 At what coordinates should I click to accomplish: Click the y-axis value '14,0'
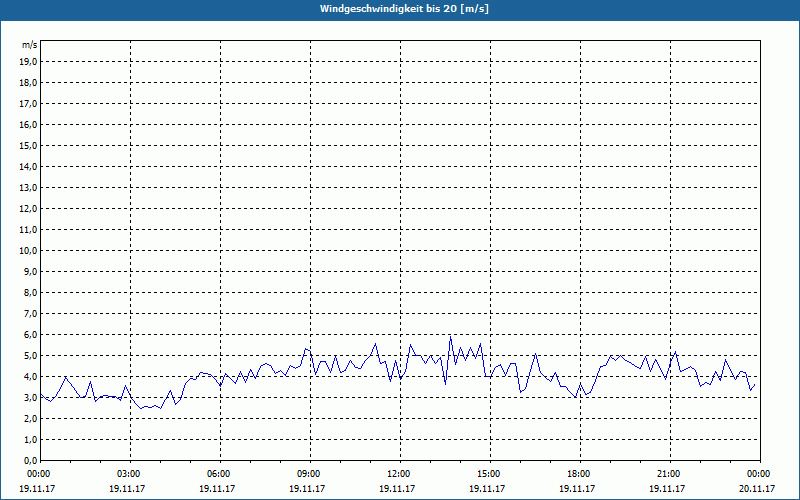point(28,166)
